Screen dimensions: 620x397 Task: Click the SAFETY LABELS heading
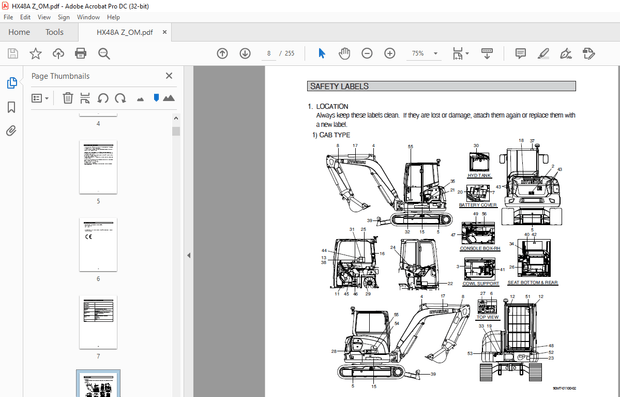339,86
